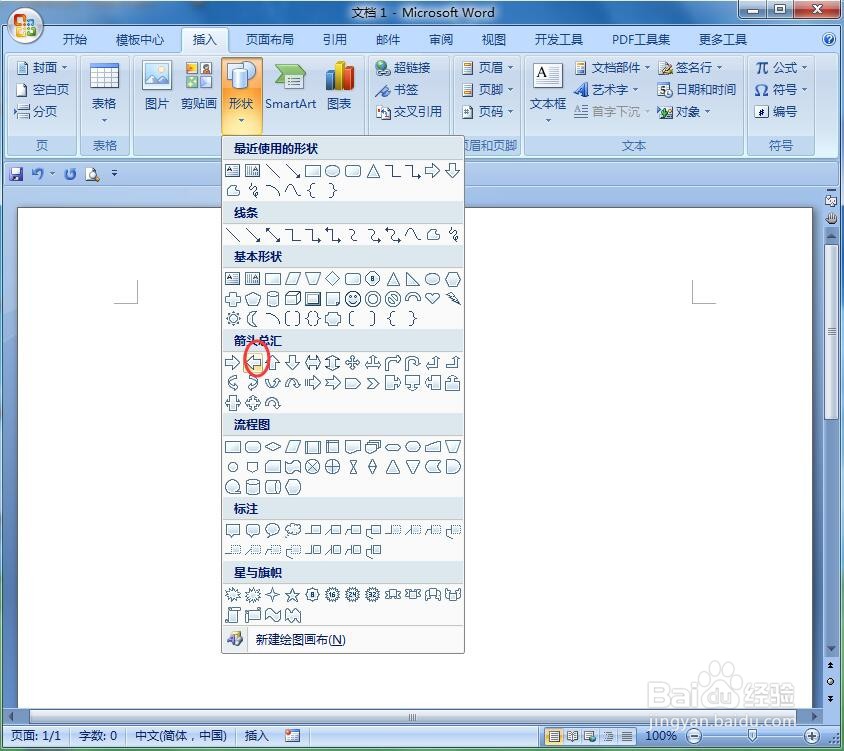Open the 视图 ribbon tab
The width and height of the screenshot is (844, 751).
[x=494, y=39]
